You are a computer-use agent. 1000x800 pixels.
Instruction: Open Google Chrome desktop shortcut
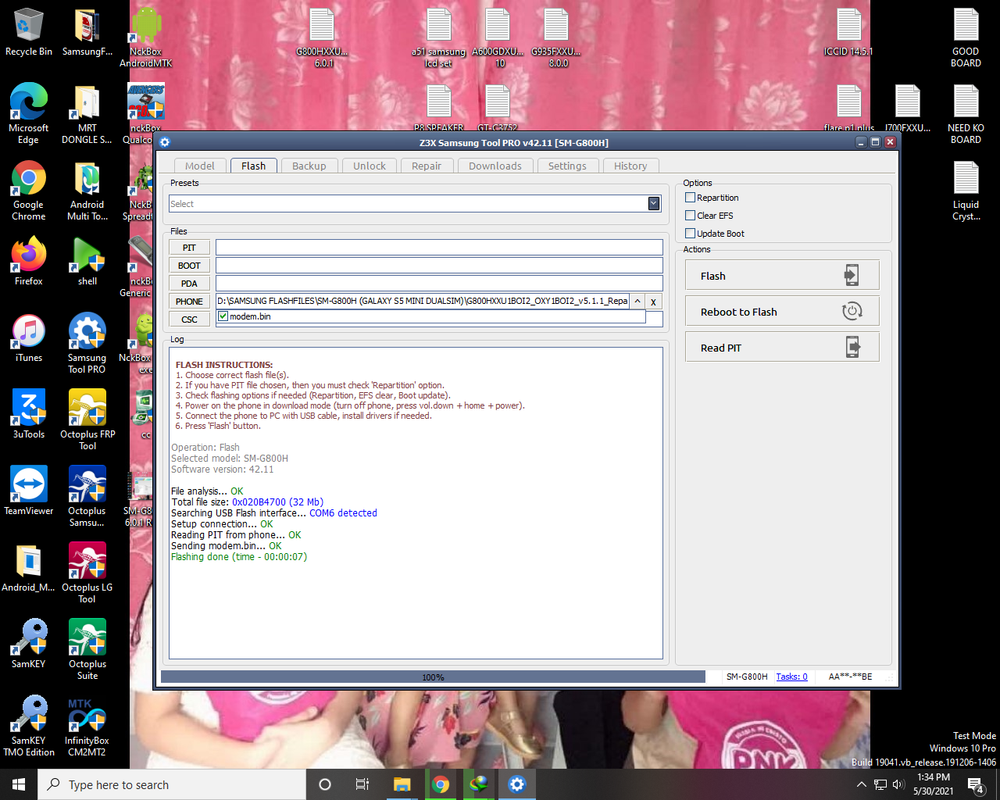pos(28,190)
